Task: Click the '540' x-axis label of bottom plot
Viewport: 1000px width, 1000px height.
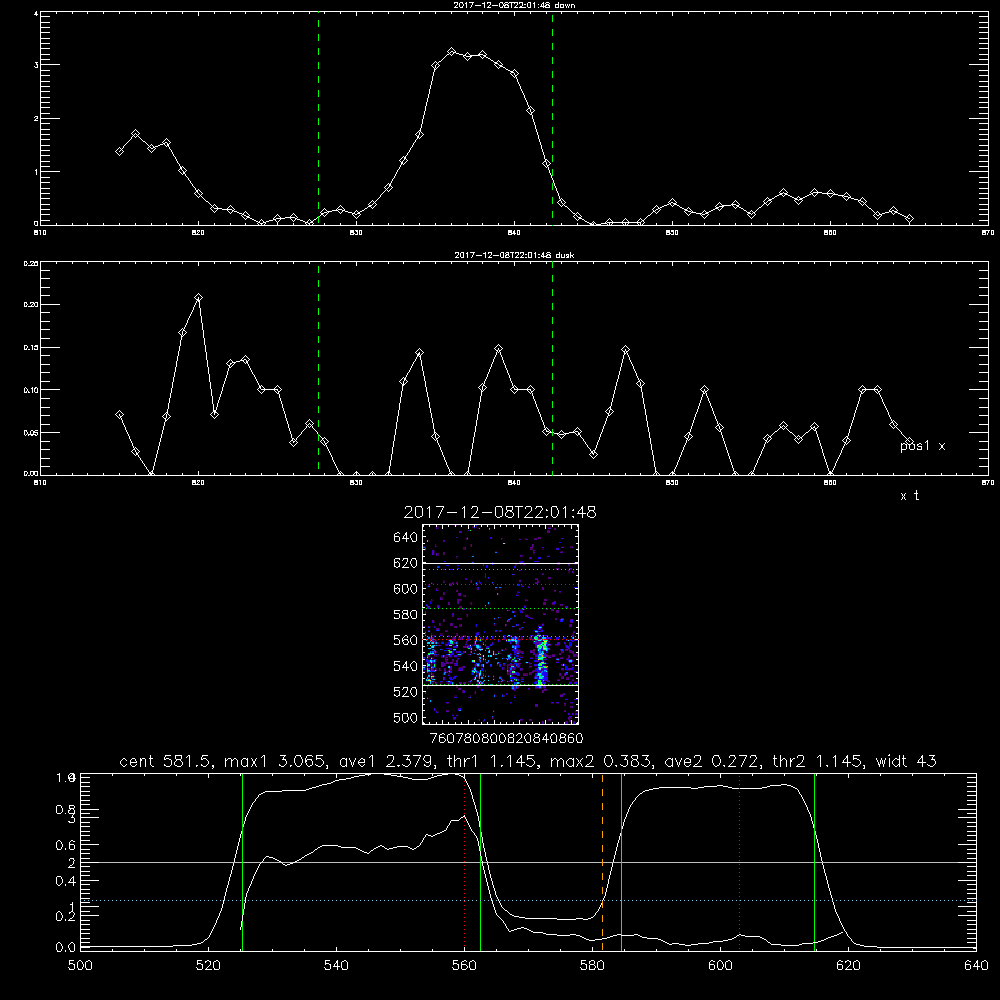Action: tap(336, 965)
